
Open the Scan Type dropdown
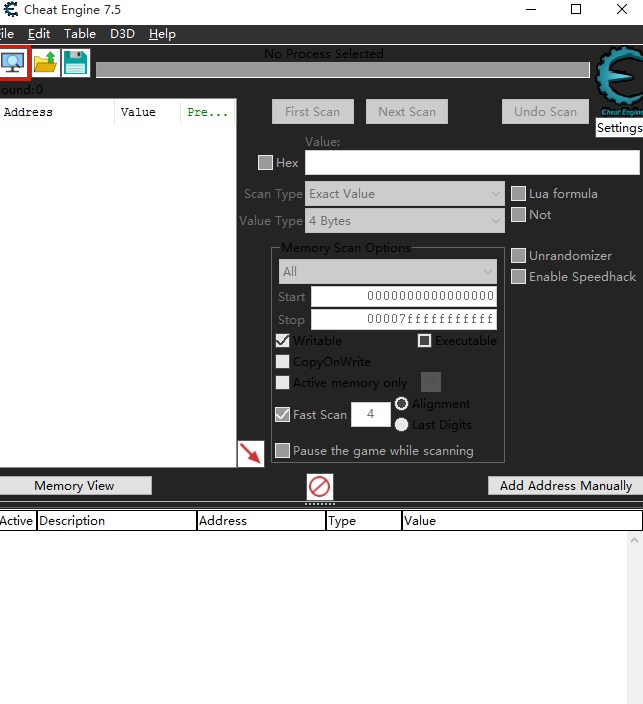click(405, 194)
